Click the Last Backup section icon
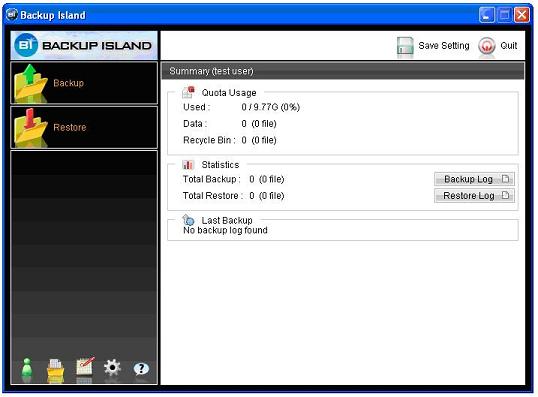This screenshot has width=538, height=397. click(188, 220)
